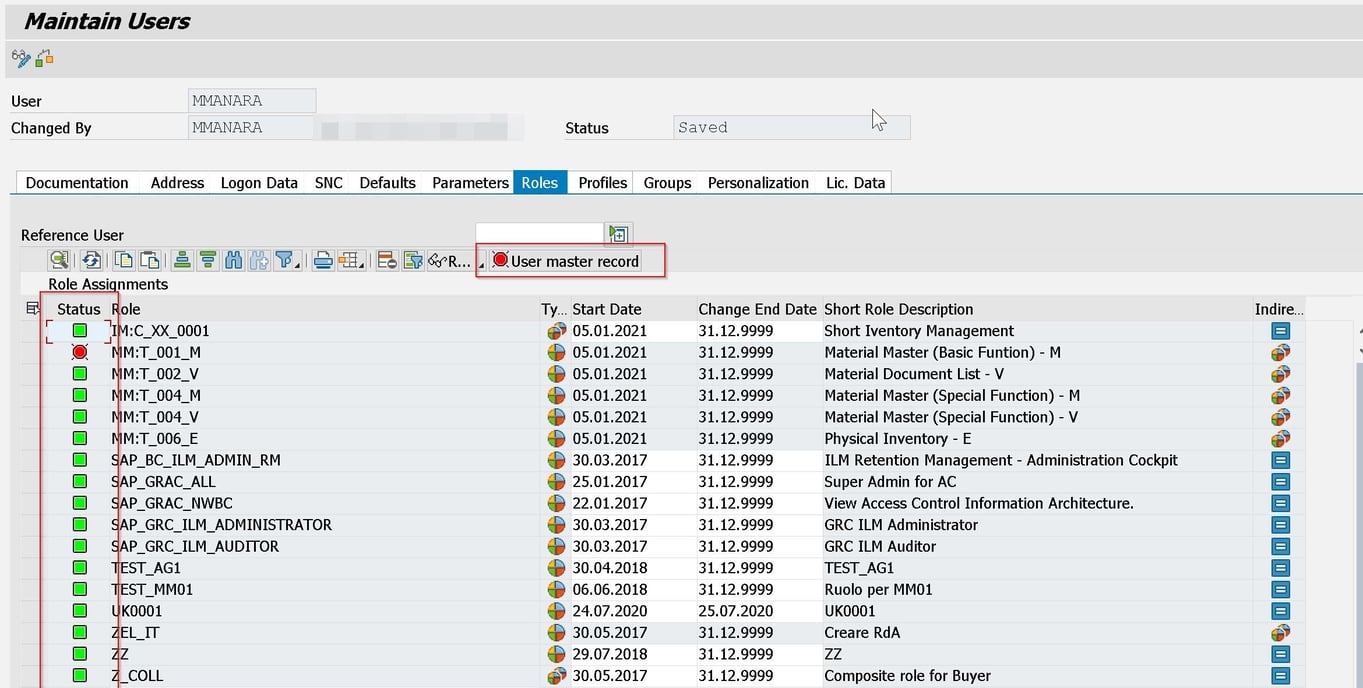Screen dimensions: 1363x688
Task: Sort roles in ascending order
Action: click(x=182, y=260)
